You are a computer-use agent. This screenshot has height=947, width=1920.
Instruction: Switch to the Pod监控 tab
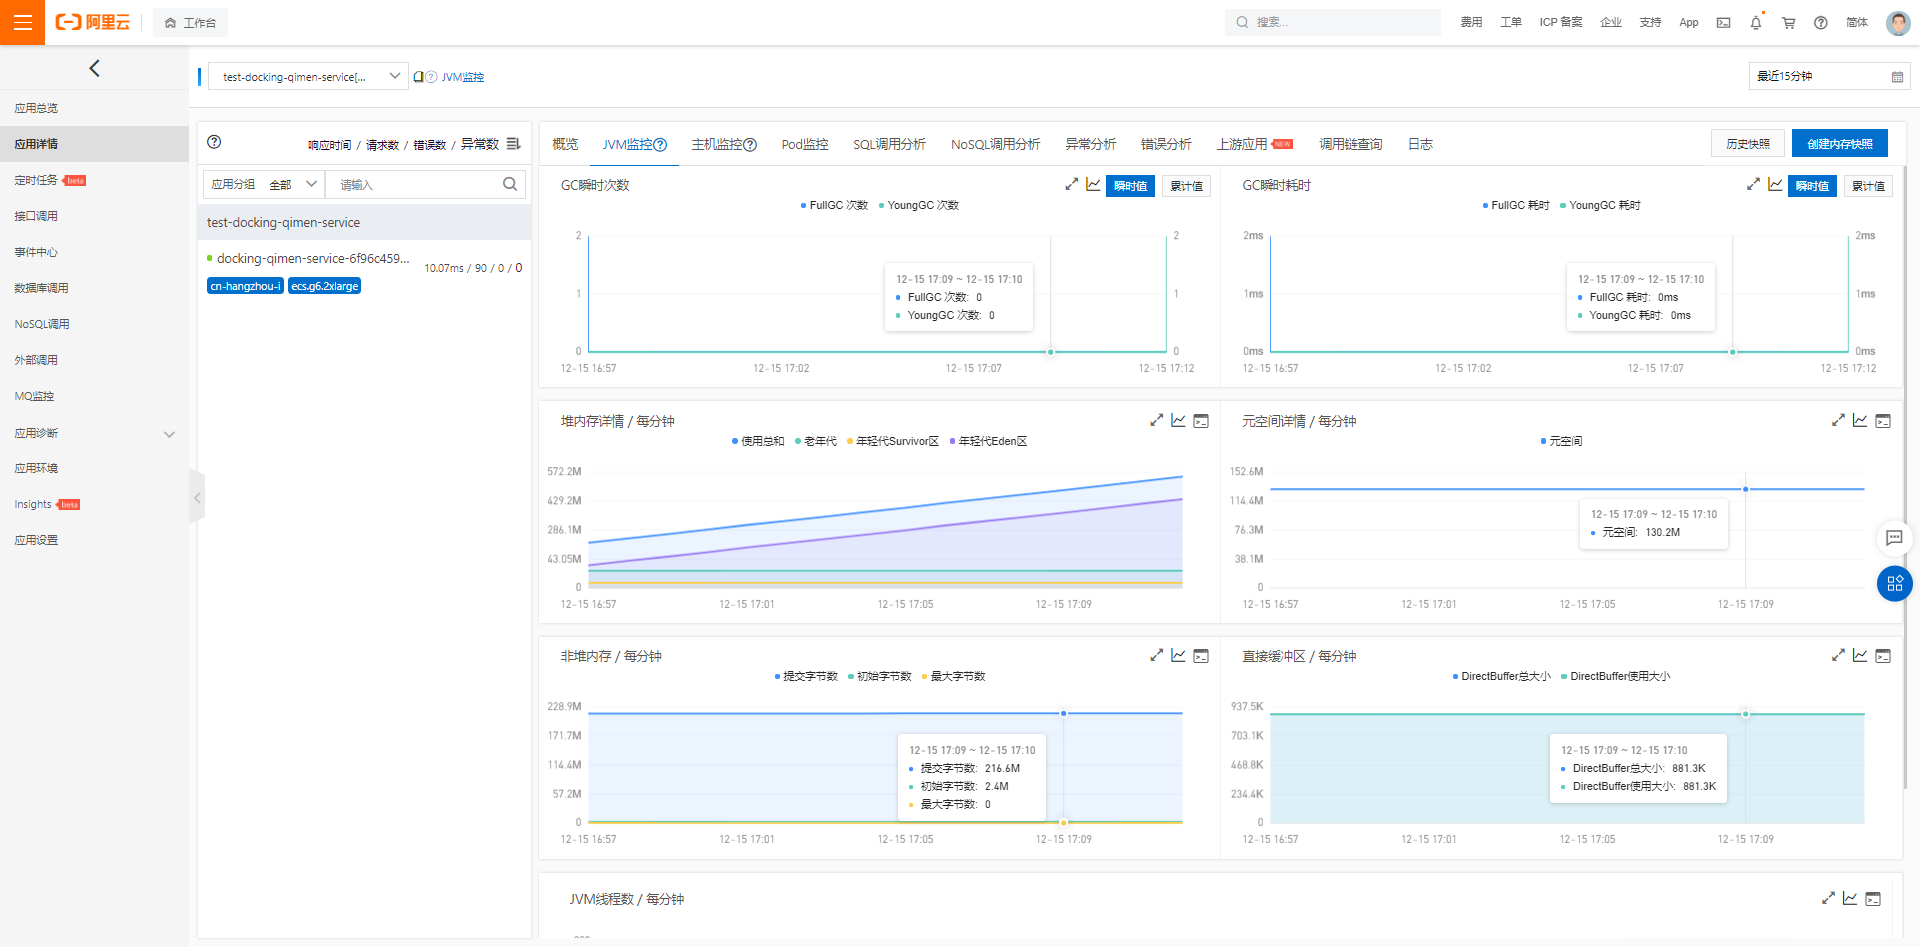805,144
